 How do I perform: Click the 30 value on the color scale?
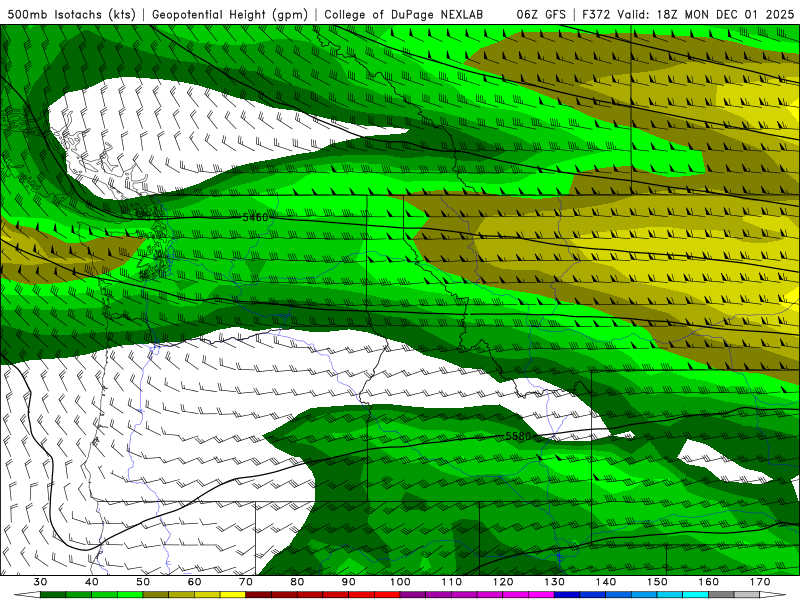point(40,582)
